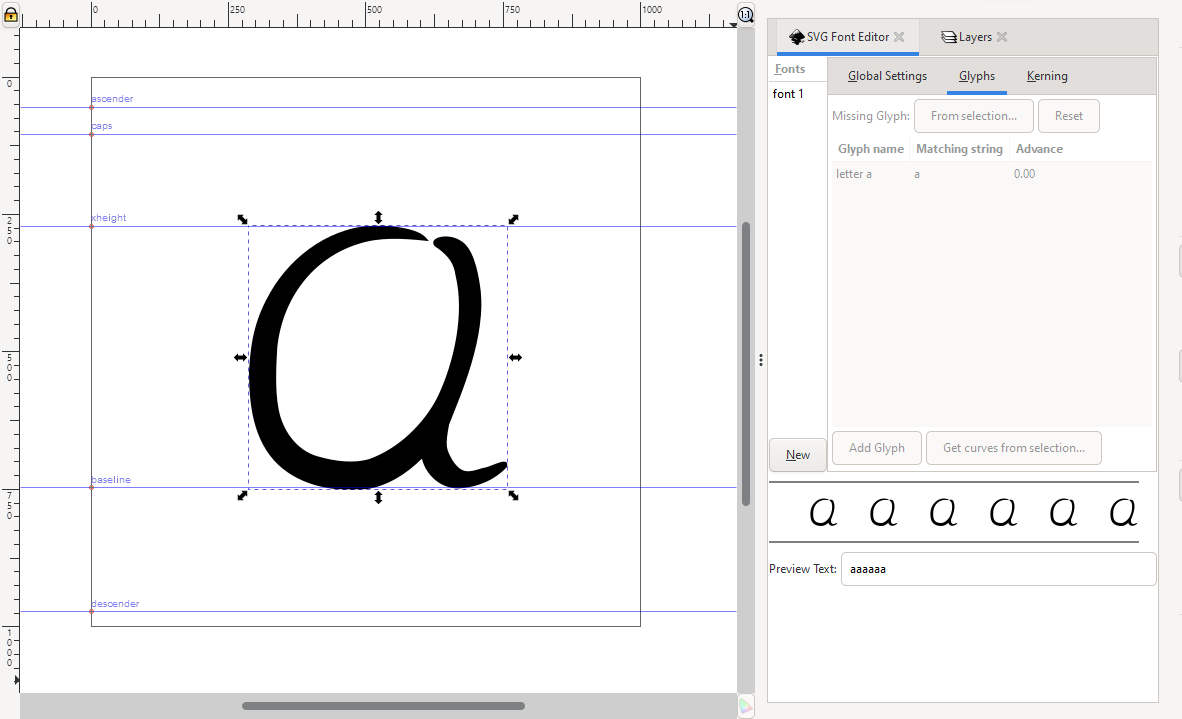Click the vertical canvas scrollbar
Image resolution: width=1182 pixels, height=719 pixels.
[x=746, y=364]
